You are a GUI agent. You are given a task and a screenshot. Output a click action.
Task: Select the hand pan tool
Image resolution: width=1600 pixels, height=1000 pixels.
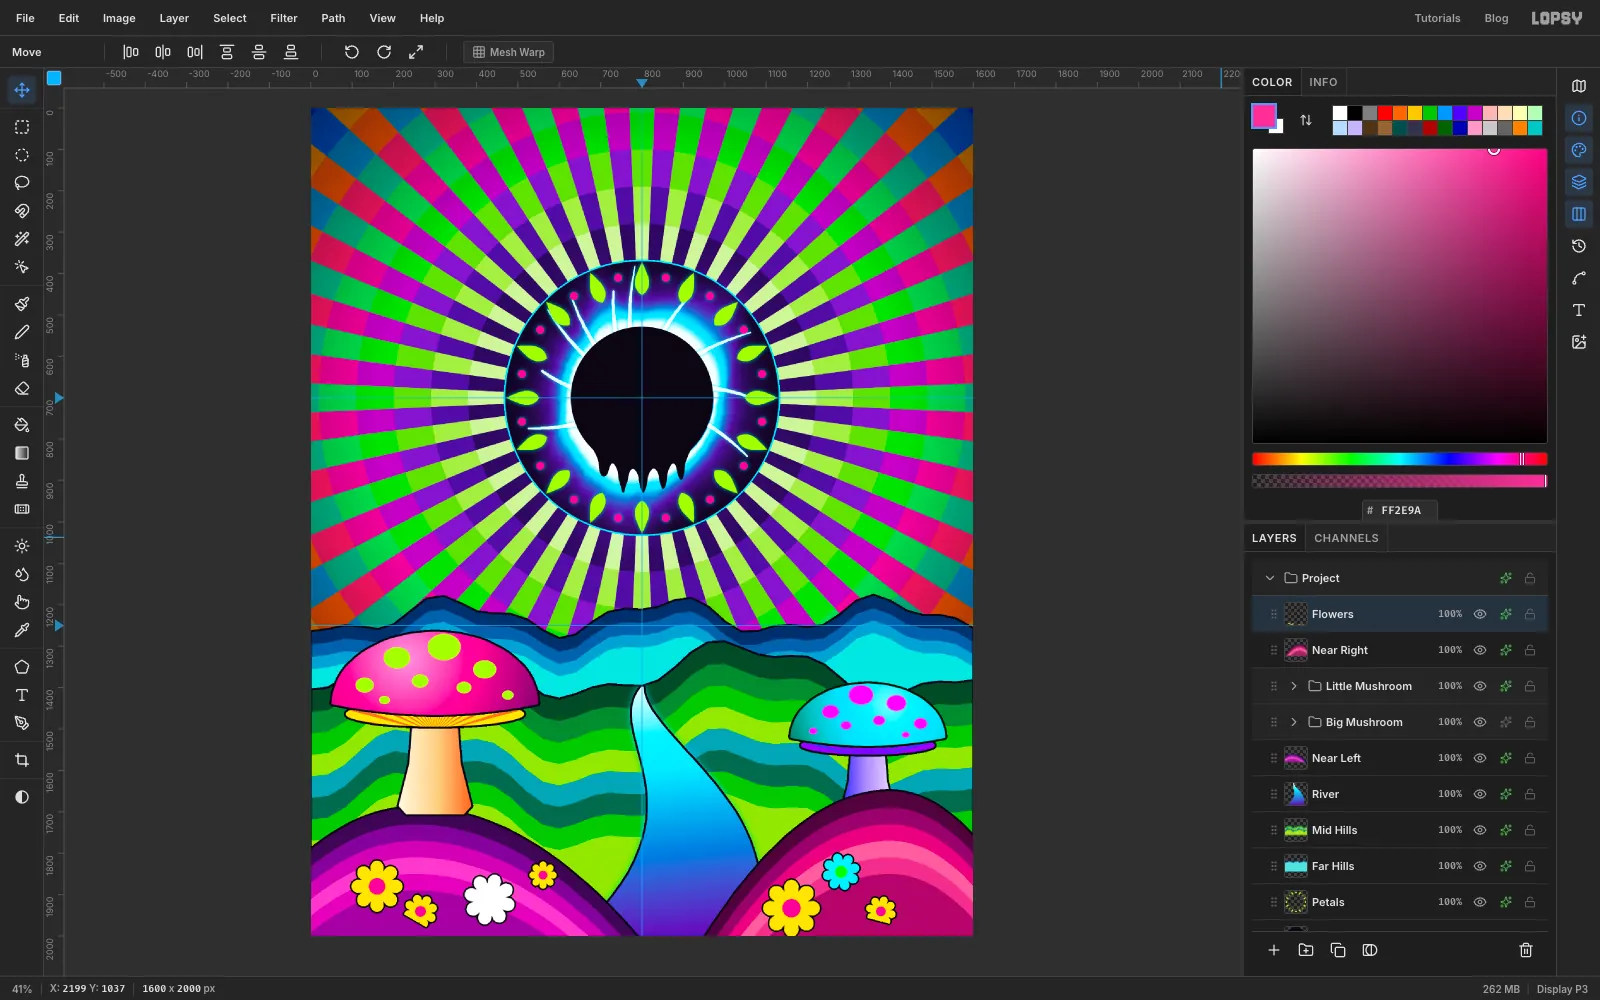pos(22,602)
